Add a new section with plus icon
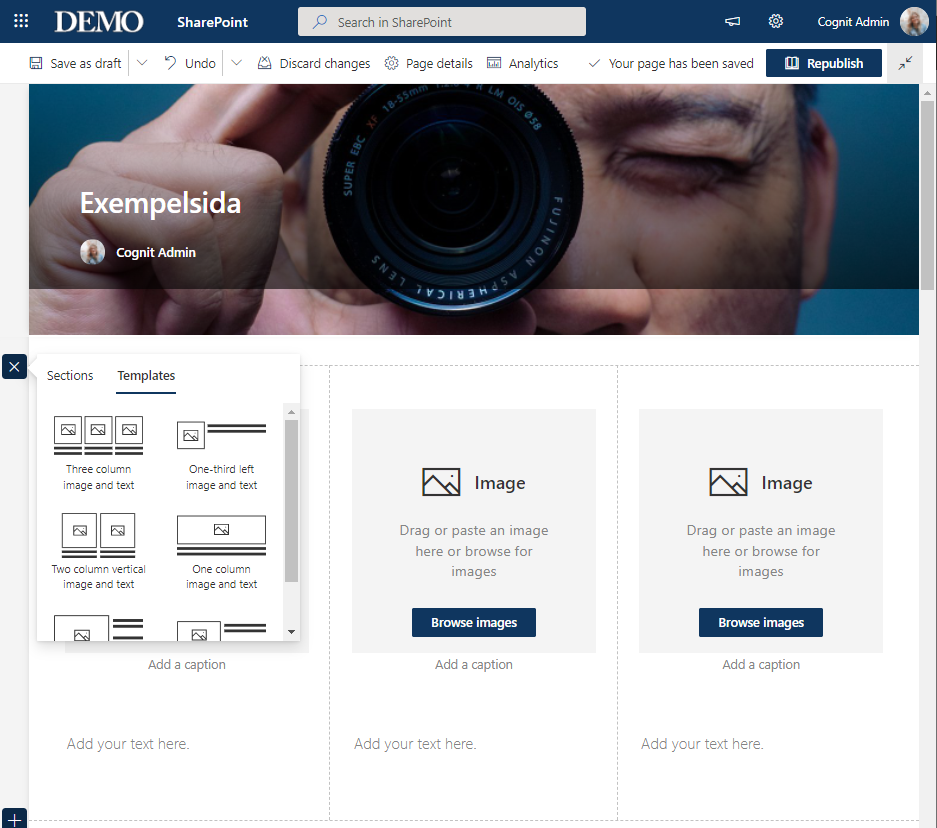 pos(14,819)
